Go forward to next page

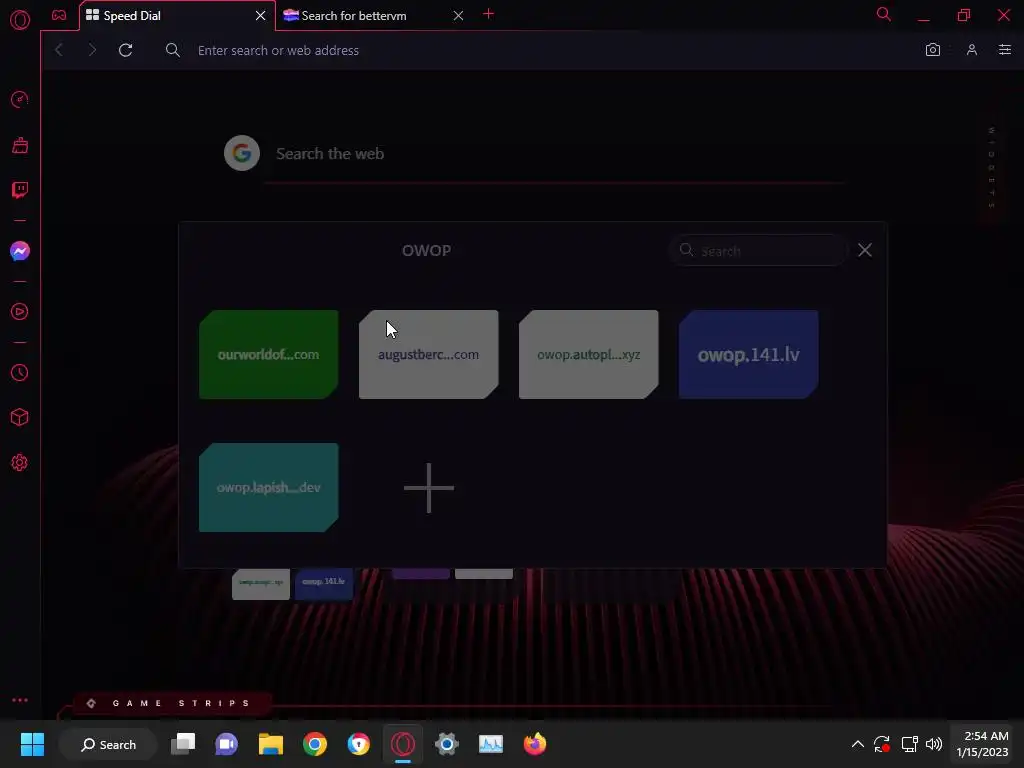click(92, 50)
